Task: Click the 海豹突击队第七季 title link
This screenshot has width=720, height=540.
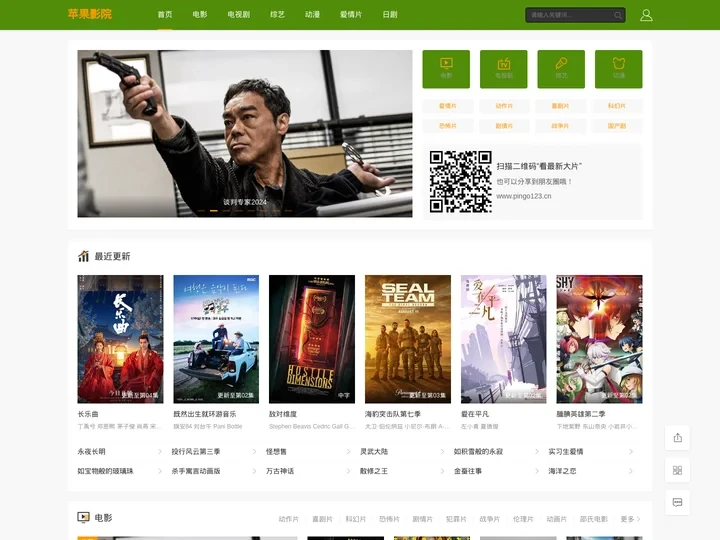Action: click(393, 414)
